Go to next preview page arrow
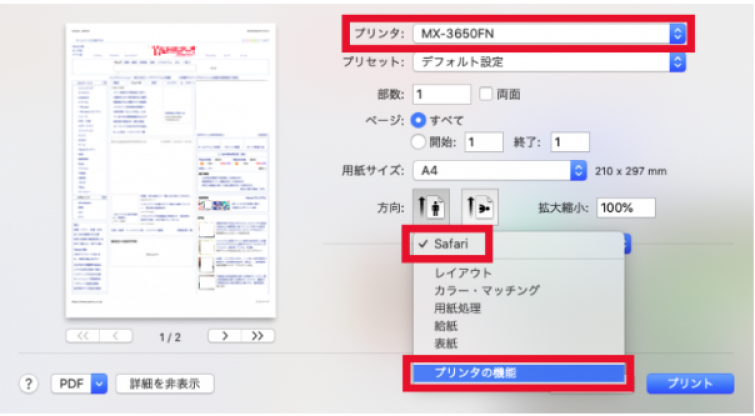Viewport: 755px width, 416px height. pos(224,336)
